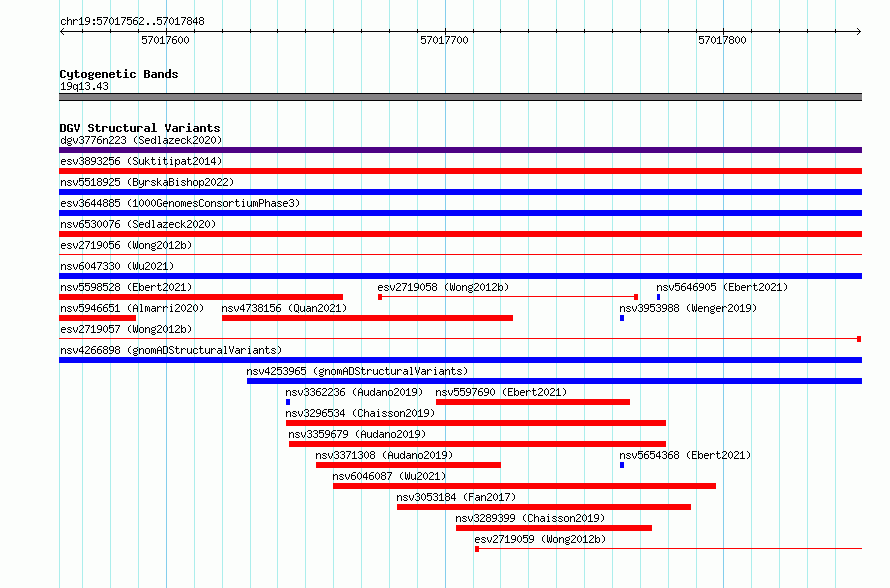This screenshot has width=890, height=588.
Task: Open nsv3296534 (Chaisson2019) label
Action: pyautogui.click(x=360, y=413)
